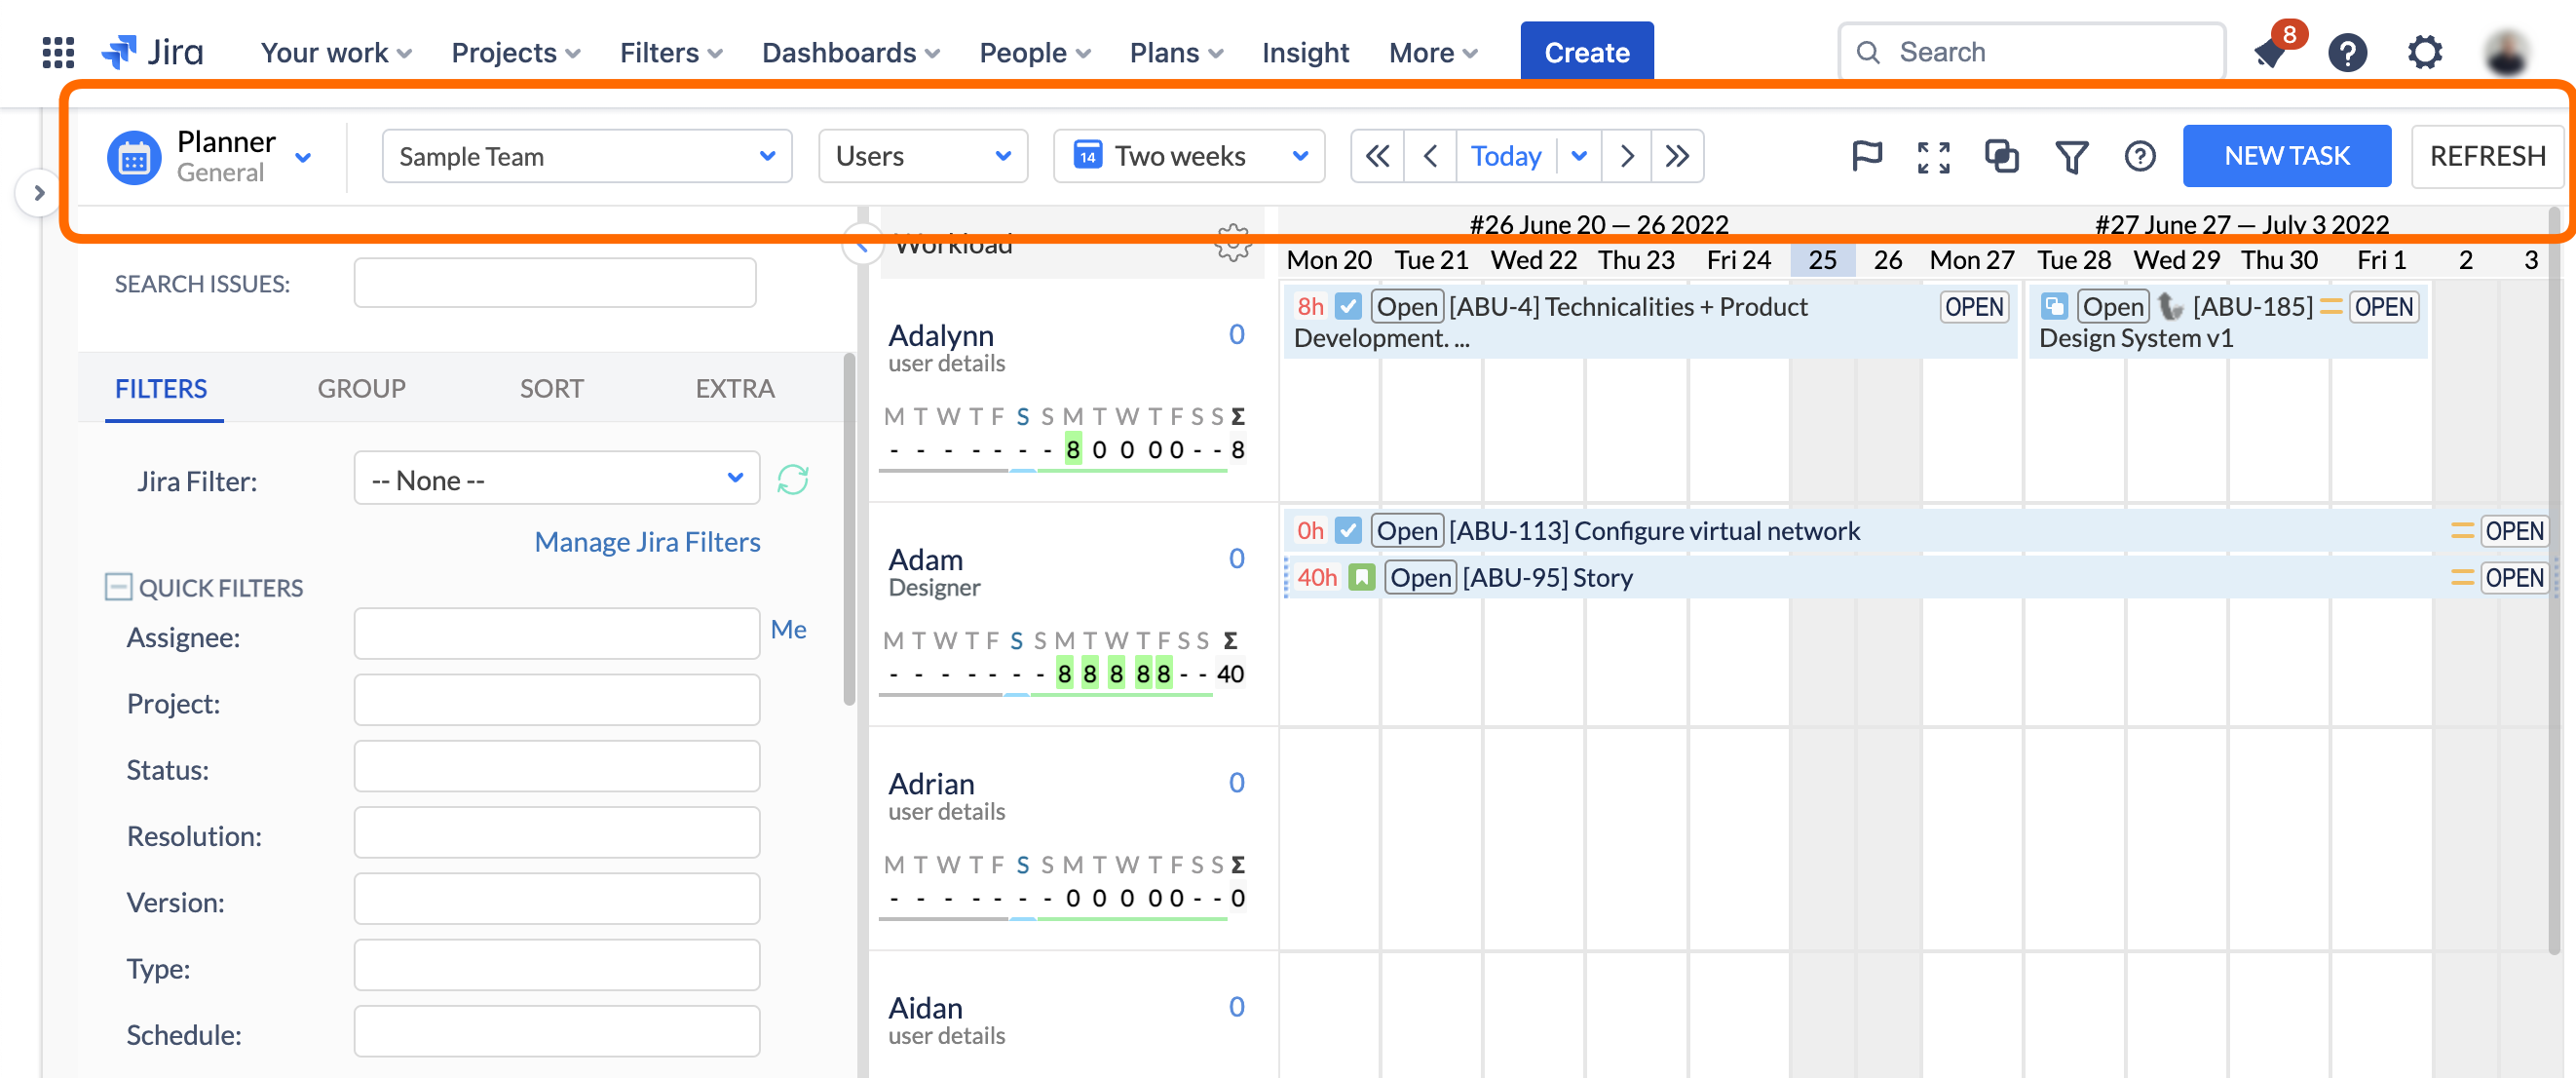Refresh the Jira filter list icon
Image resolution: width=2576 pixels, height=1078 pixels.
point(793,480)
